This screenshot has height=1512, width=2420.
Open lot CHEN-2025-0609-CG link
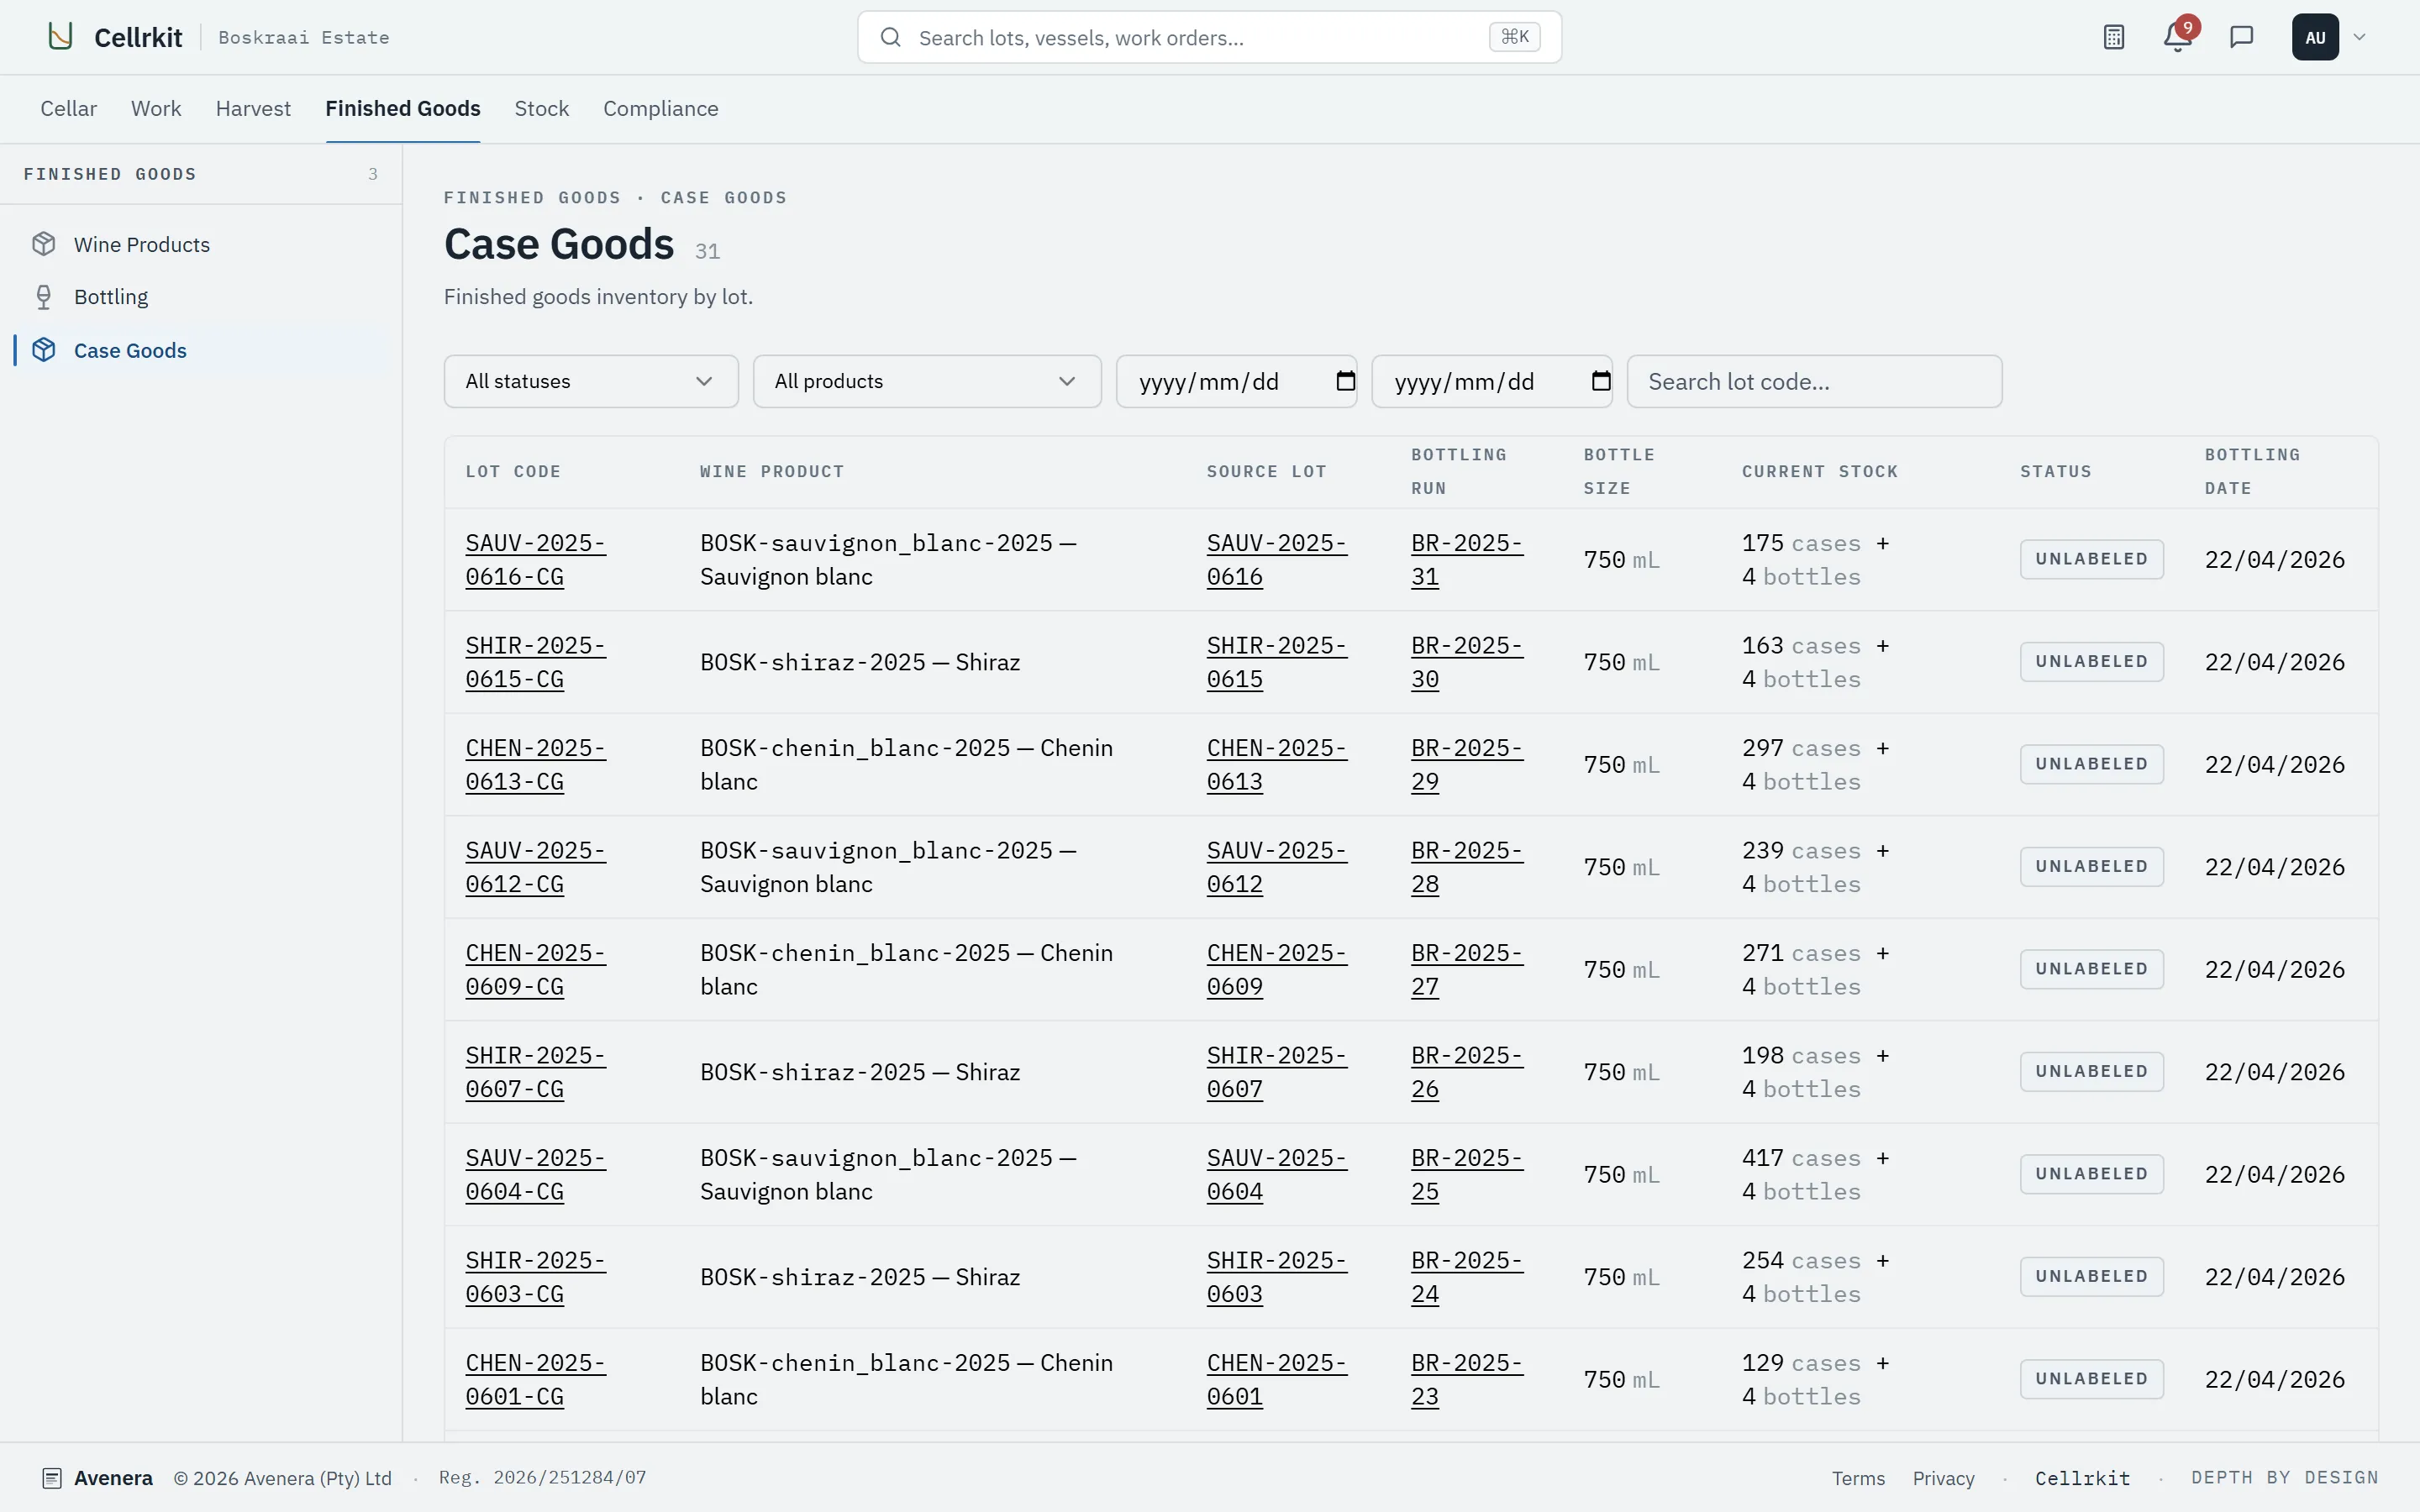535,970
